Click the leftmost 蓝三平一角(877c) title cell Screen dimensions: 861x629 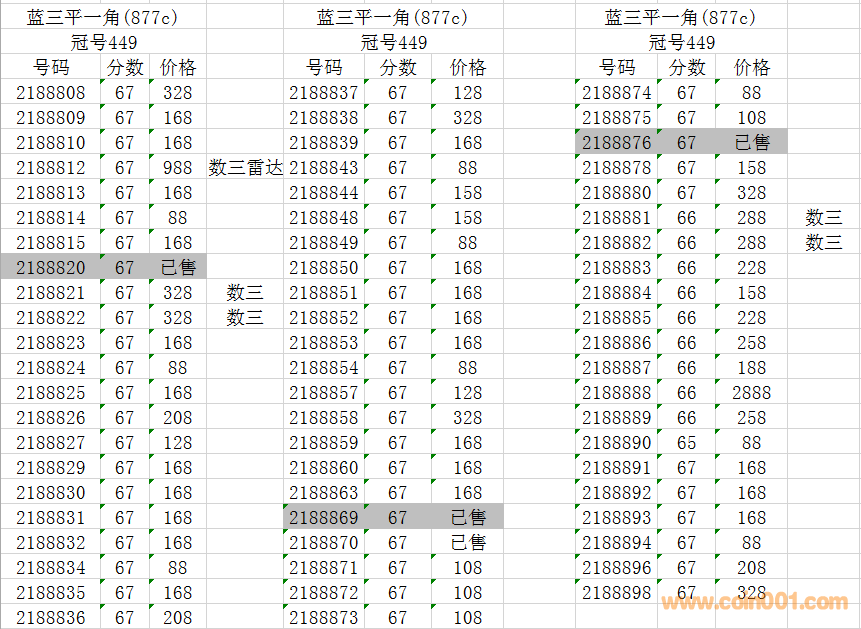pyautogui.click(x=103, y=18)
